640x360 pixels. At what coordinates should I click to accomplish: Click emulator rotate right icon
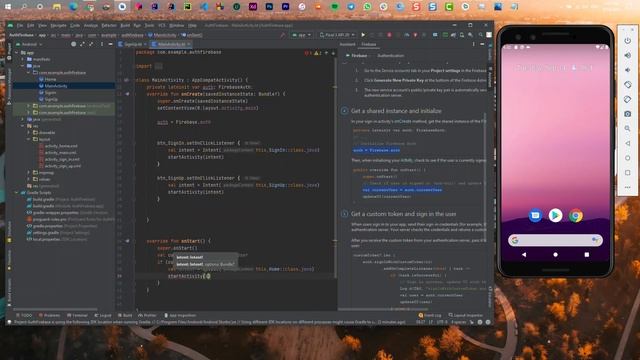coord(628,99)
